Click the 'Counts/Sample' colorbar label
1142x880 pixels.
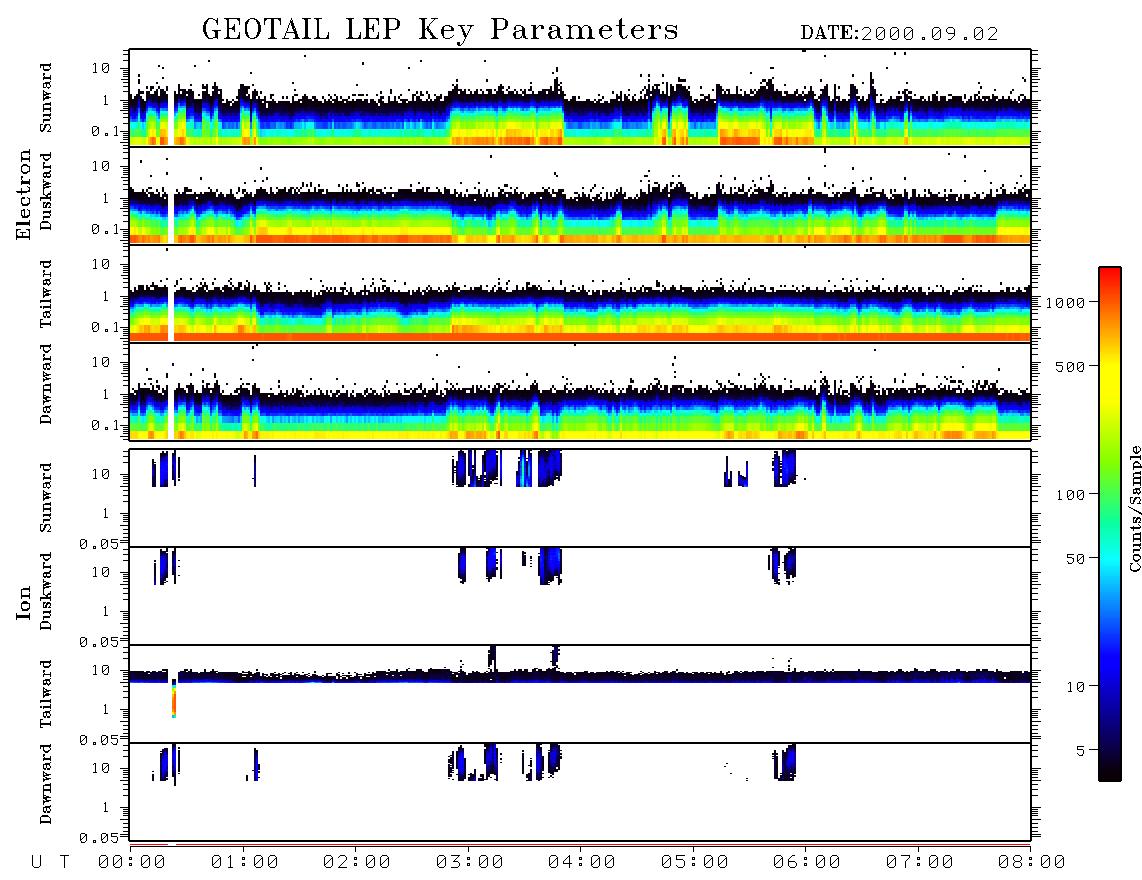pos(1134,508)
